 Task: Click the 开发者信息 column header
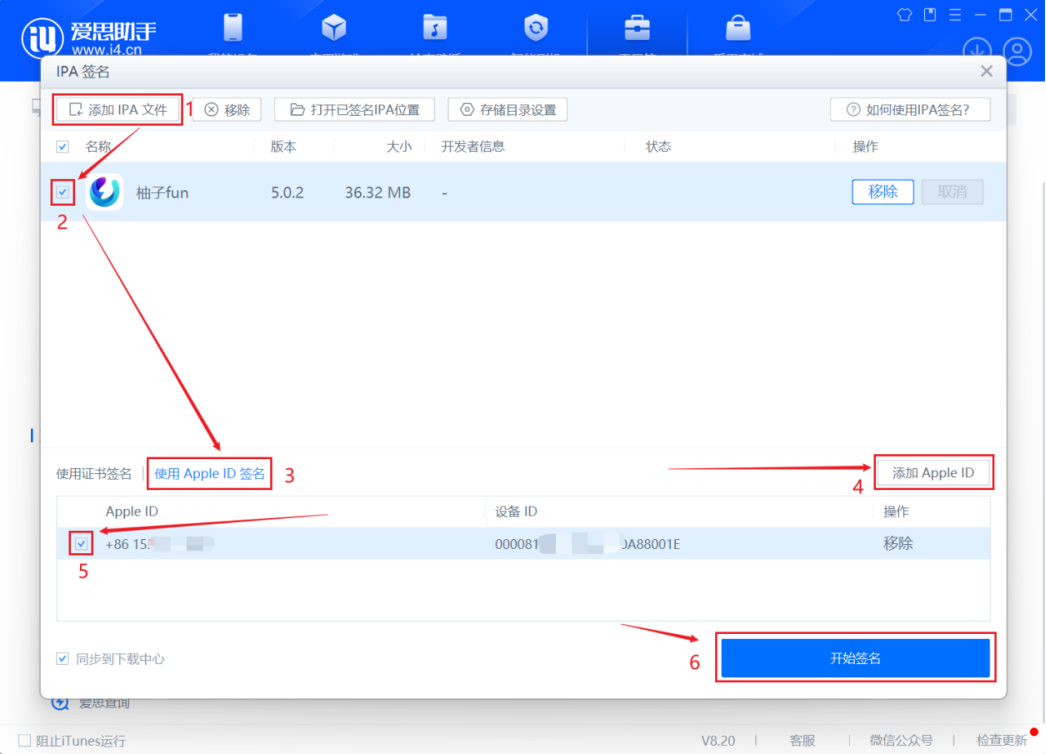[x=473, y=147]
